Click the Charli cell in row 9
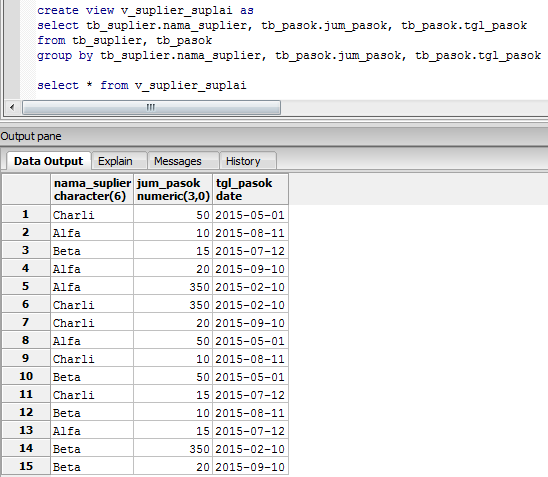 click(x=92, y=358)
